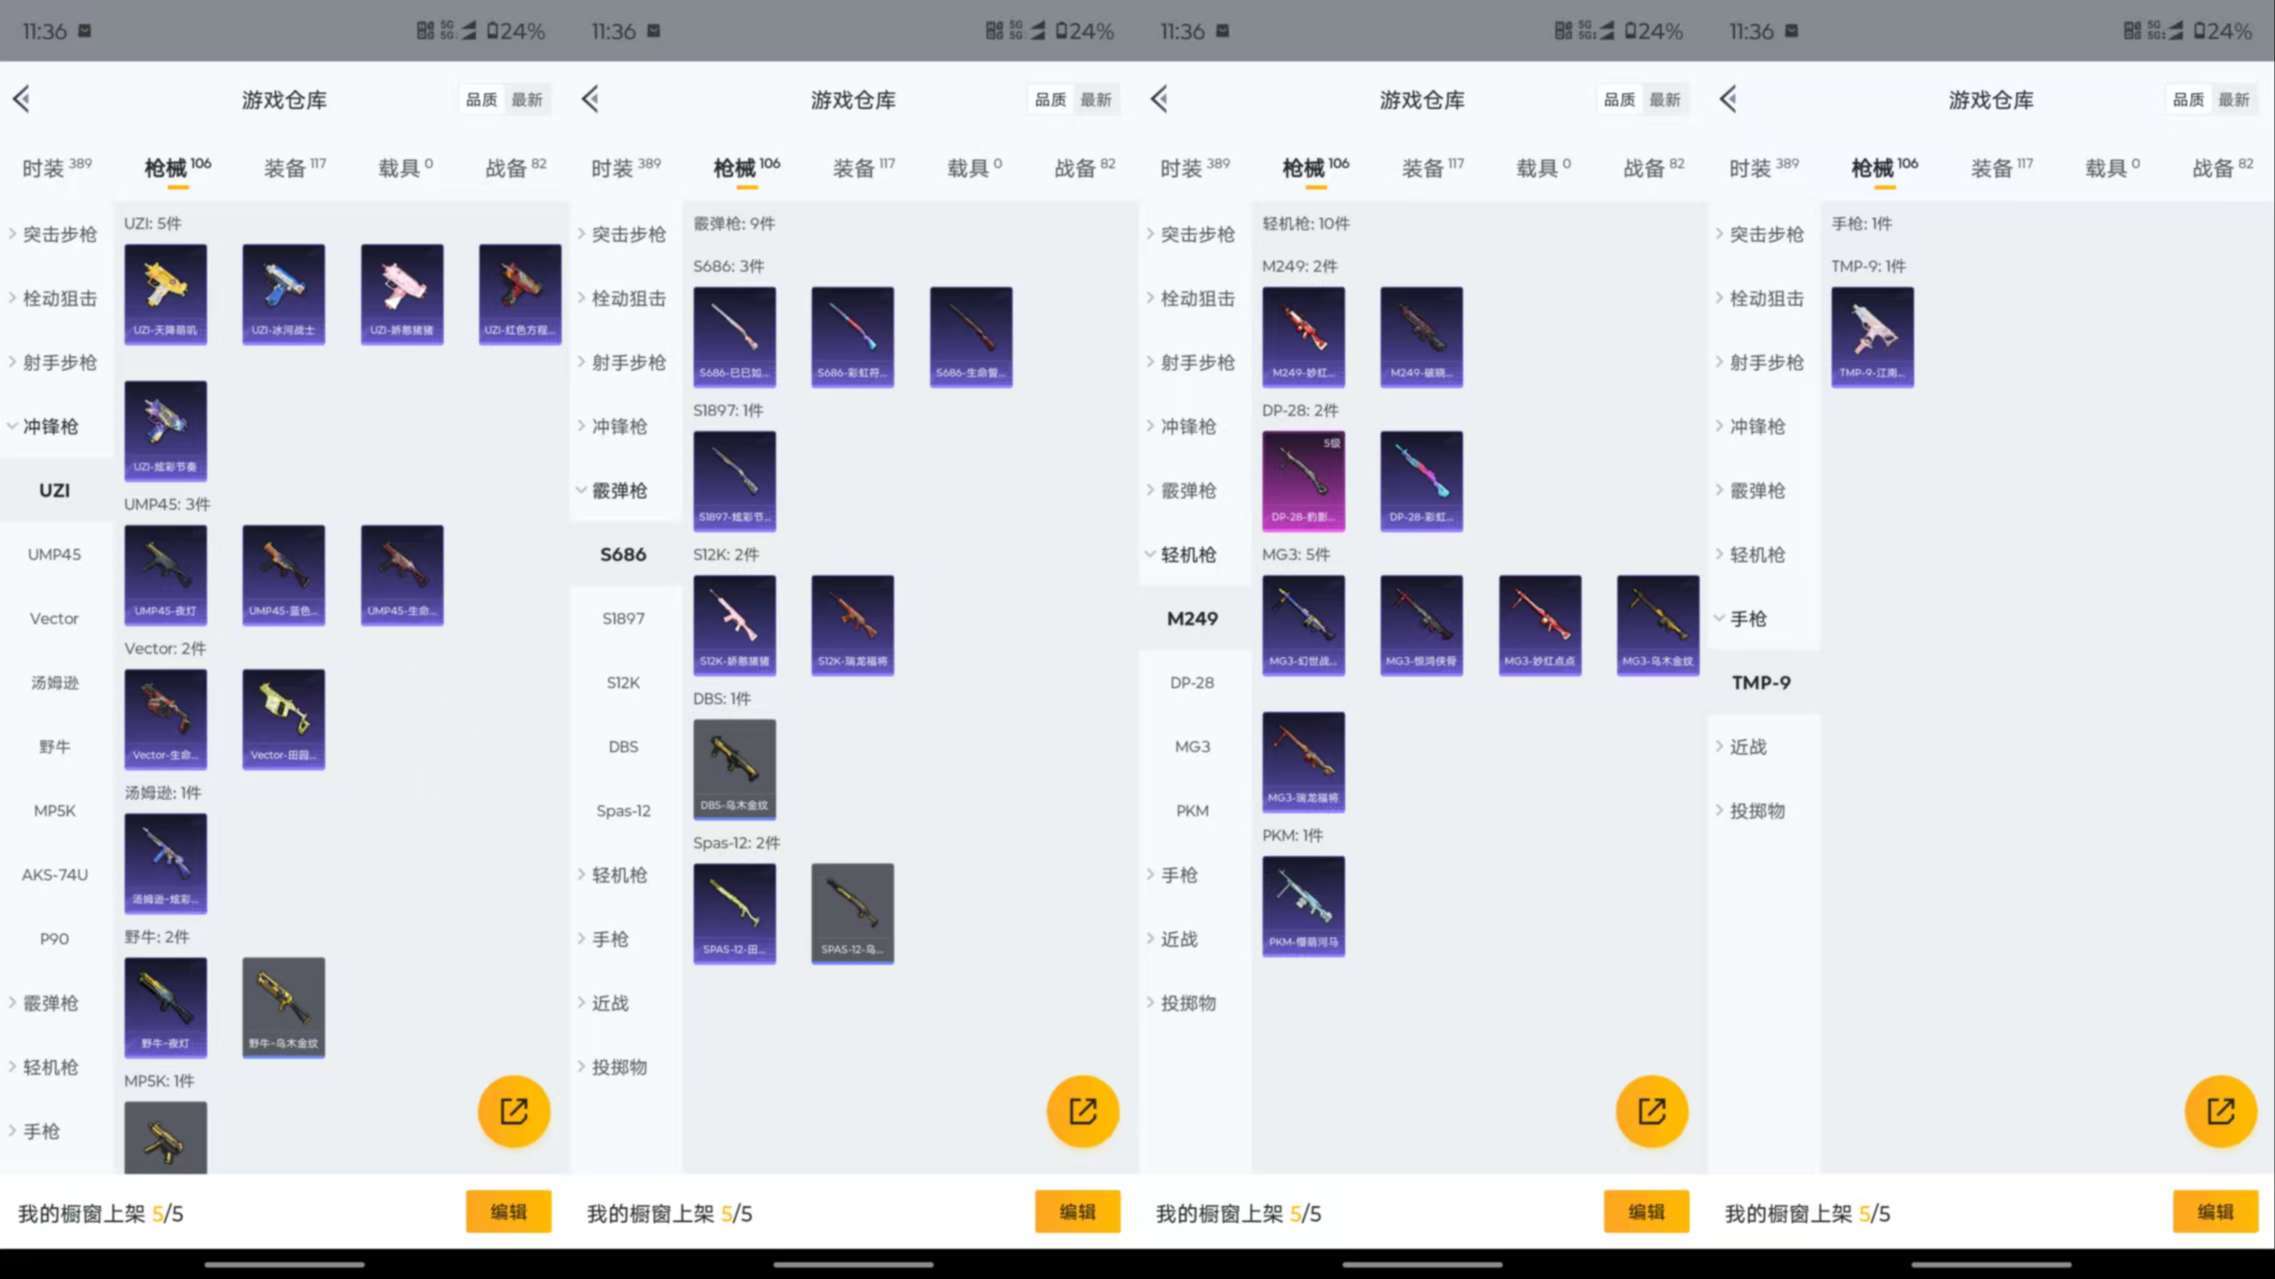The width and height of the screenshot is (2275, 1279).
Task: Open the pink UZI-娇憨猪猪 skin
Action: 402,294
